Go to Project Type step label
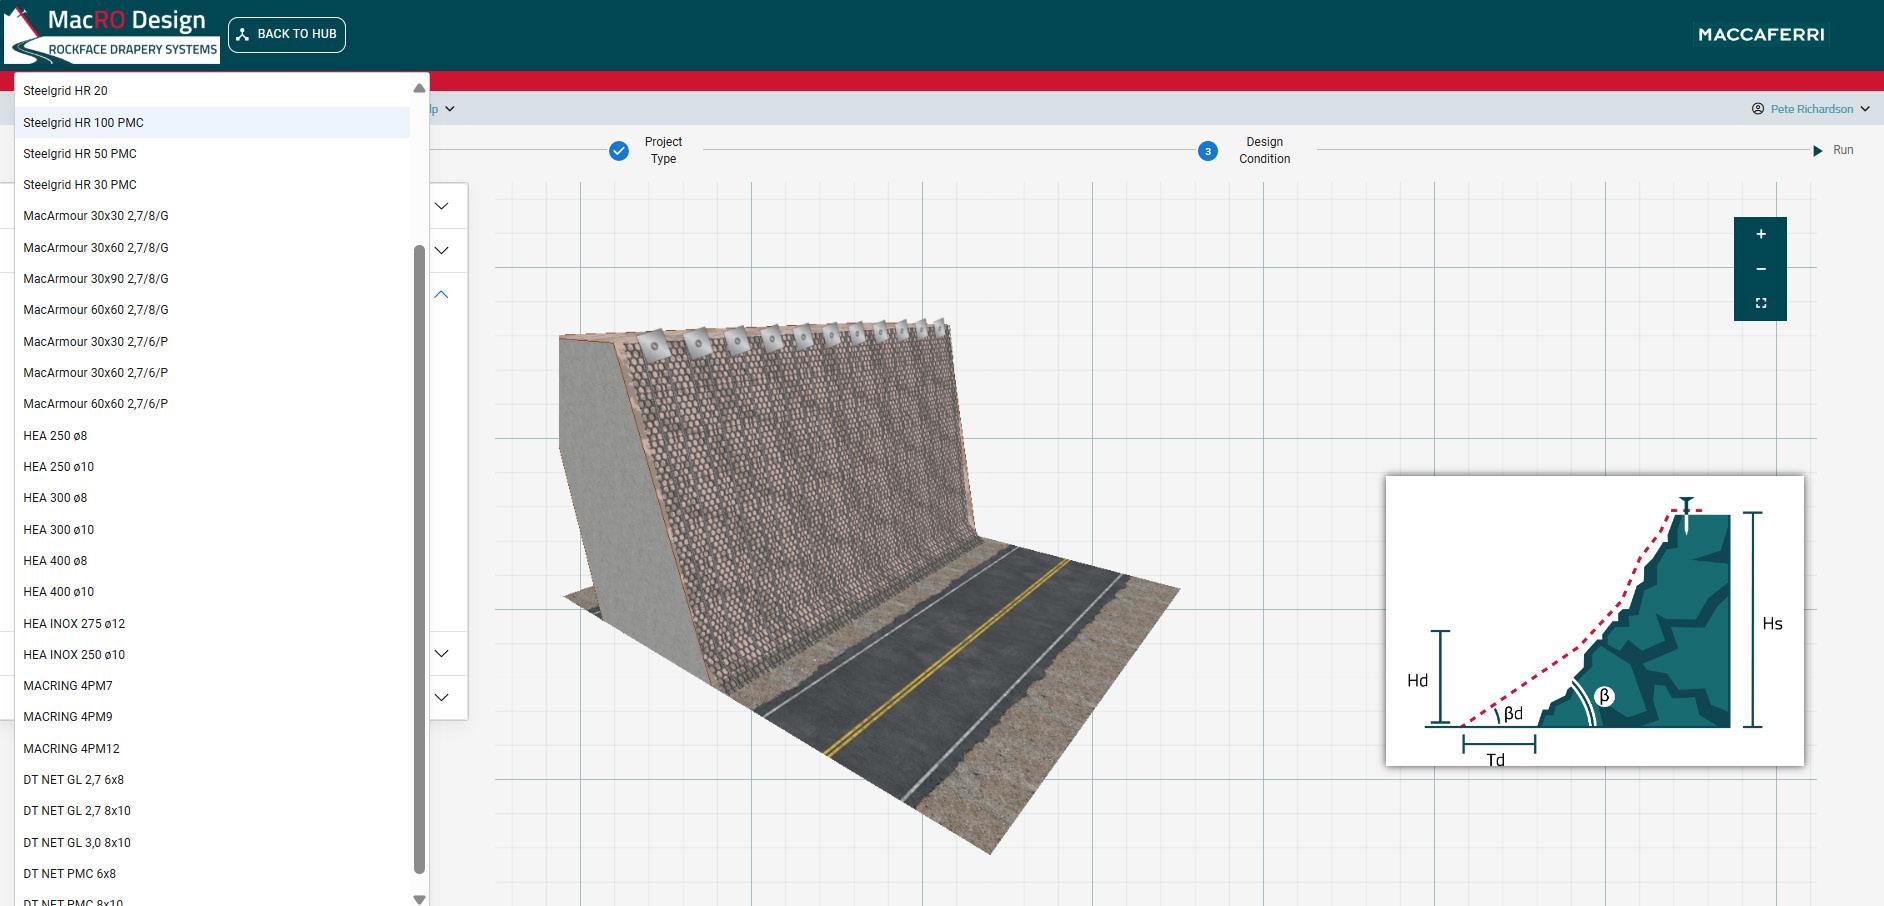1884x906 pixels. click(663, 150)
